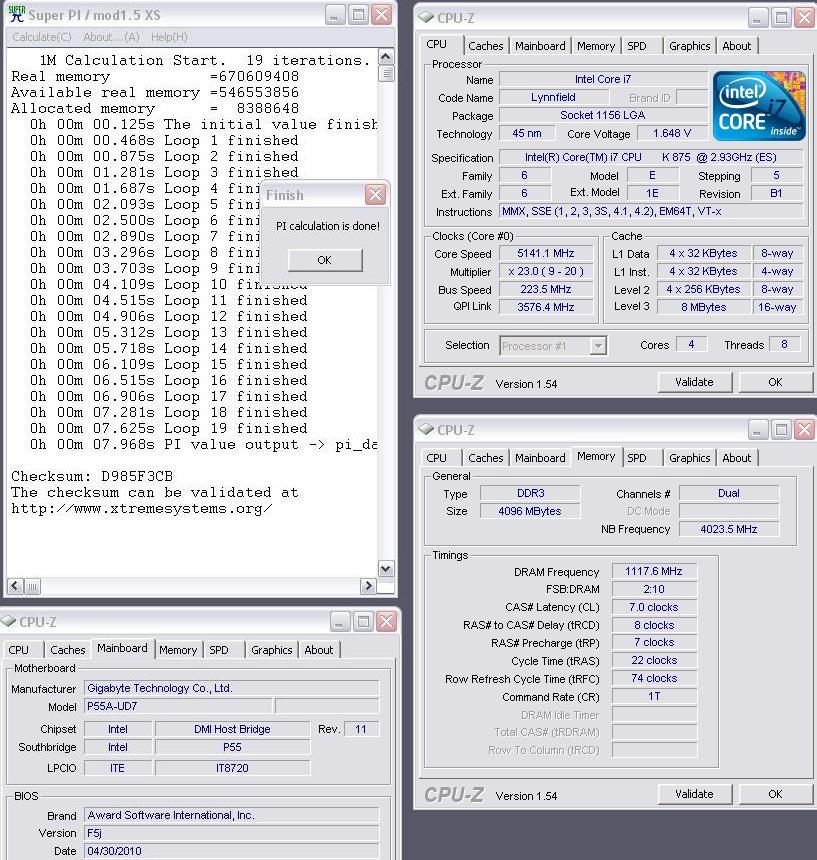Click the Command Rate value 1T
This screenshot has height=860, width=817.
[654, 697]
